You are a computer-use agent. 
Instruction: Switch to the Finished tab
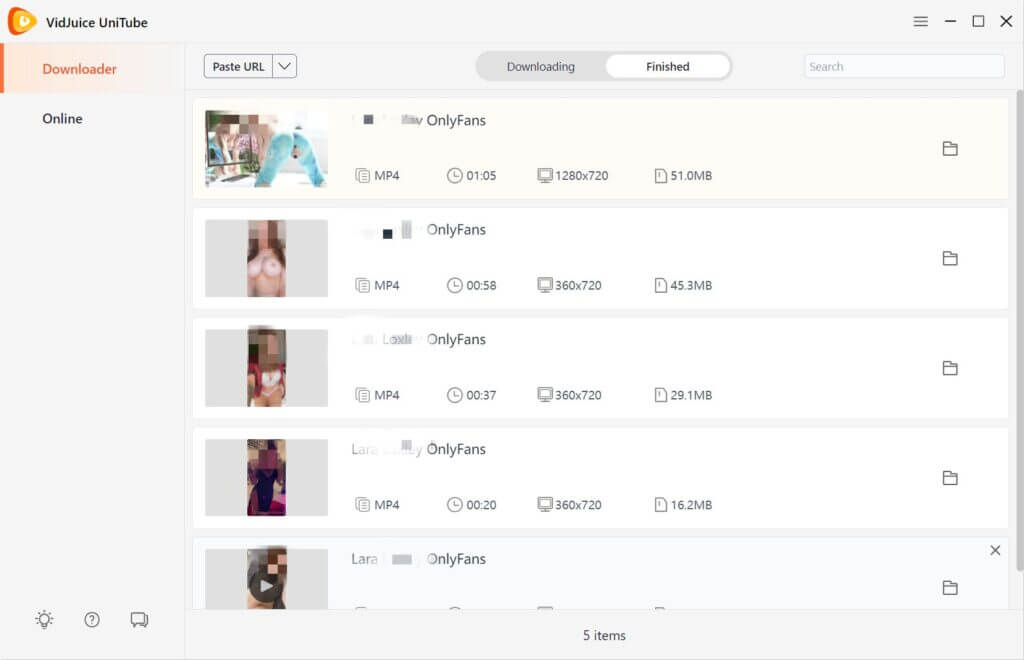pos(667,66)
